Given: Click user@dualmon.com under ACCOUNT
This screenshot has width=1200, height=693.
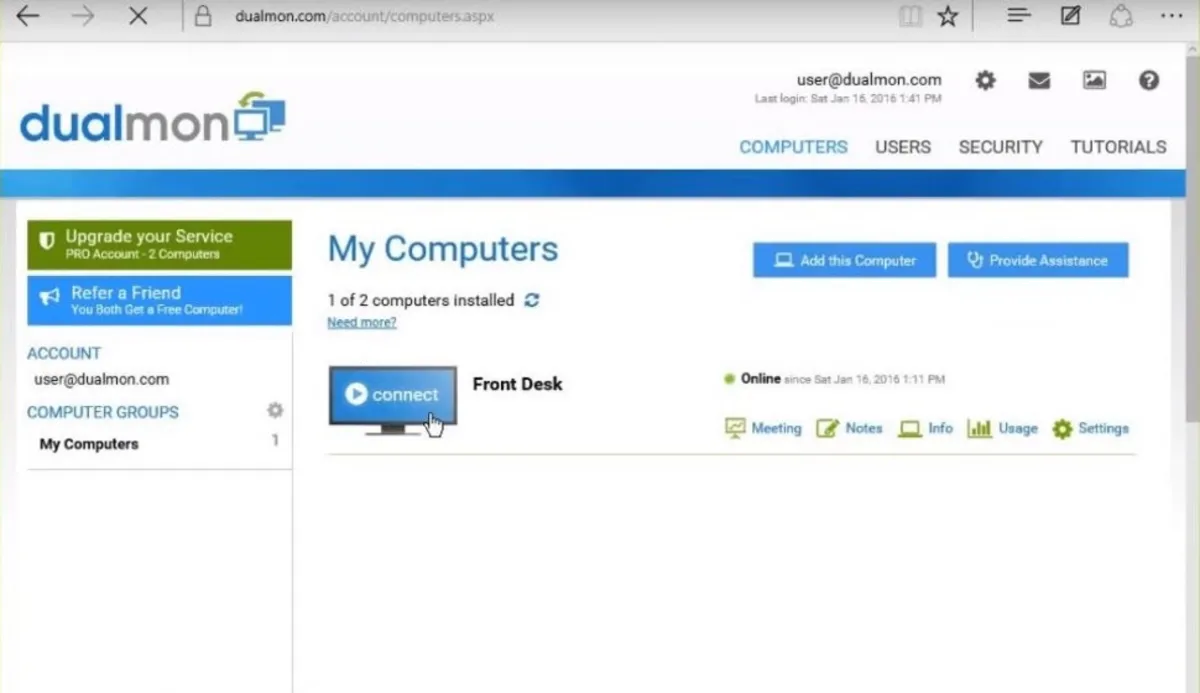Looking at the screenshot, I should point(101,379).
